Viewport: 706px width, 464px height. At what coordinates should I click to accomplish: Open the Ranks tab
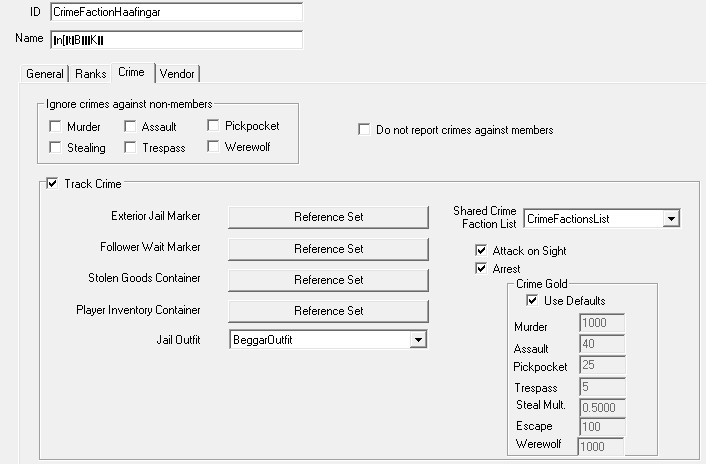pyautogui.click(x=91, y=73)
